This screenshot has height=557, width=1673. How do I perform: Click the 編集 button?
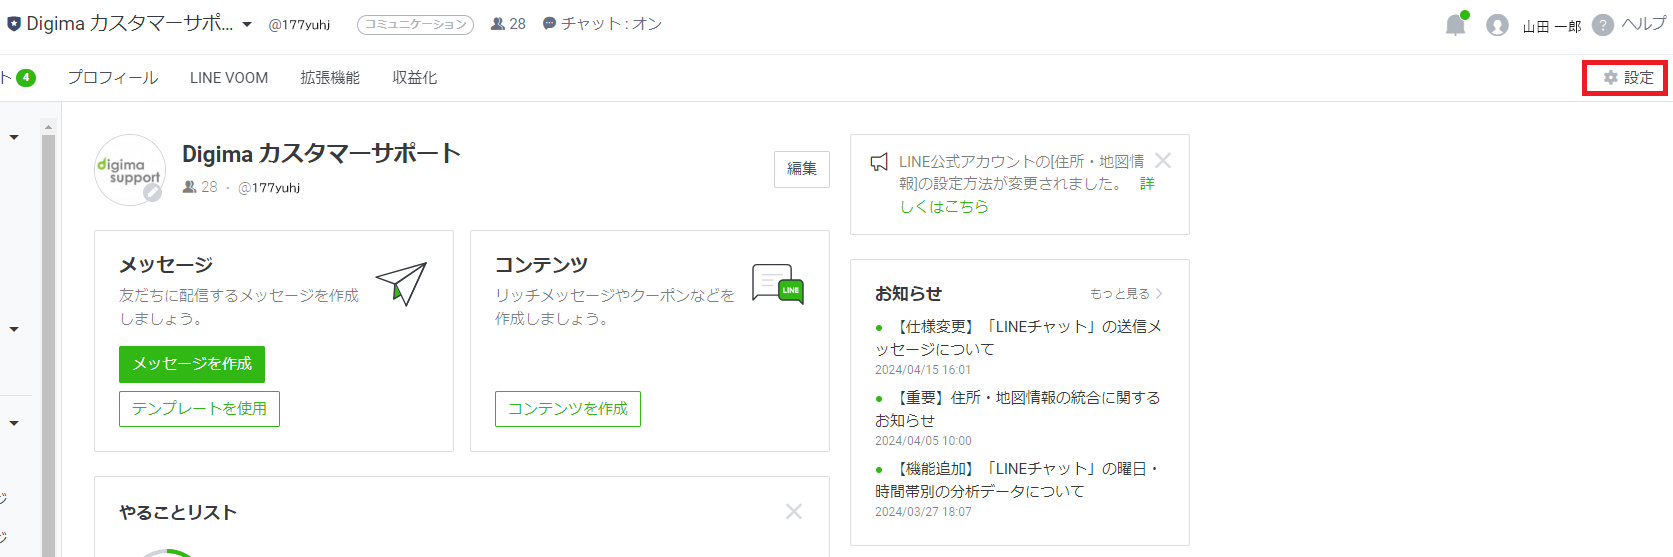pyautogui.click(x=802, y=169)
